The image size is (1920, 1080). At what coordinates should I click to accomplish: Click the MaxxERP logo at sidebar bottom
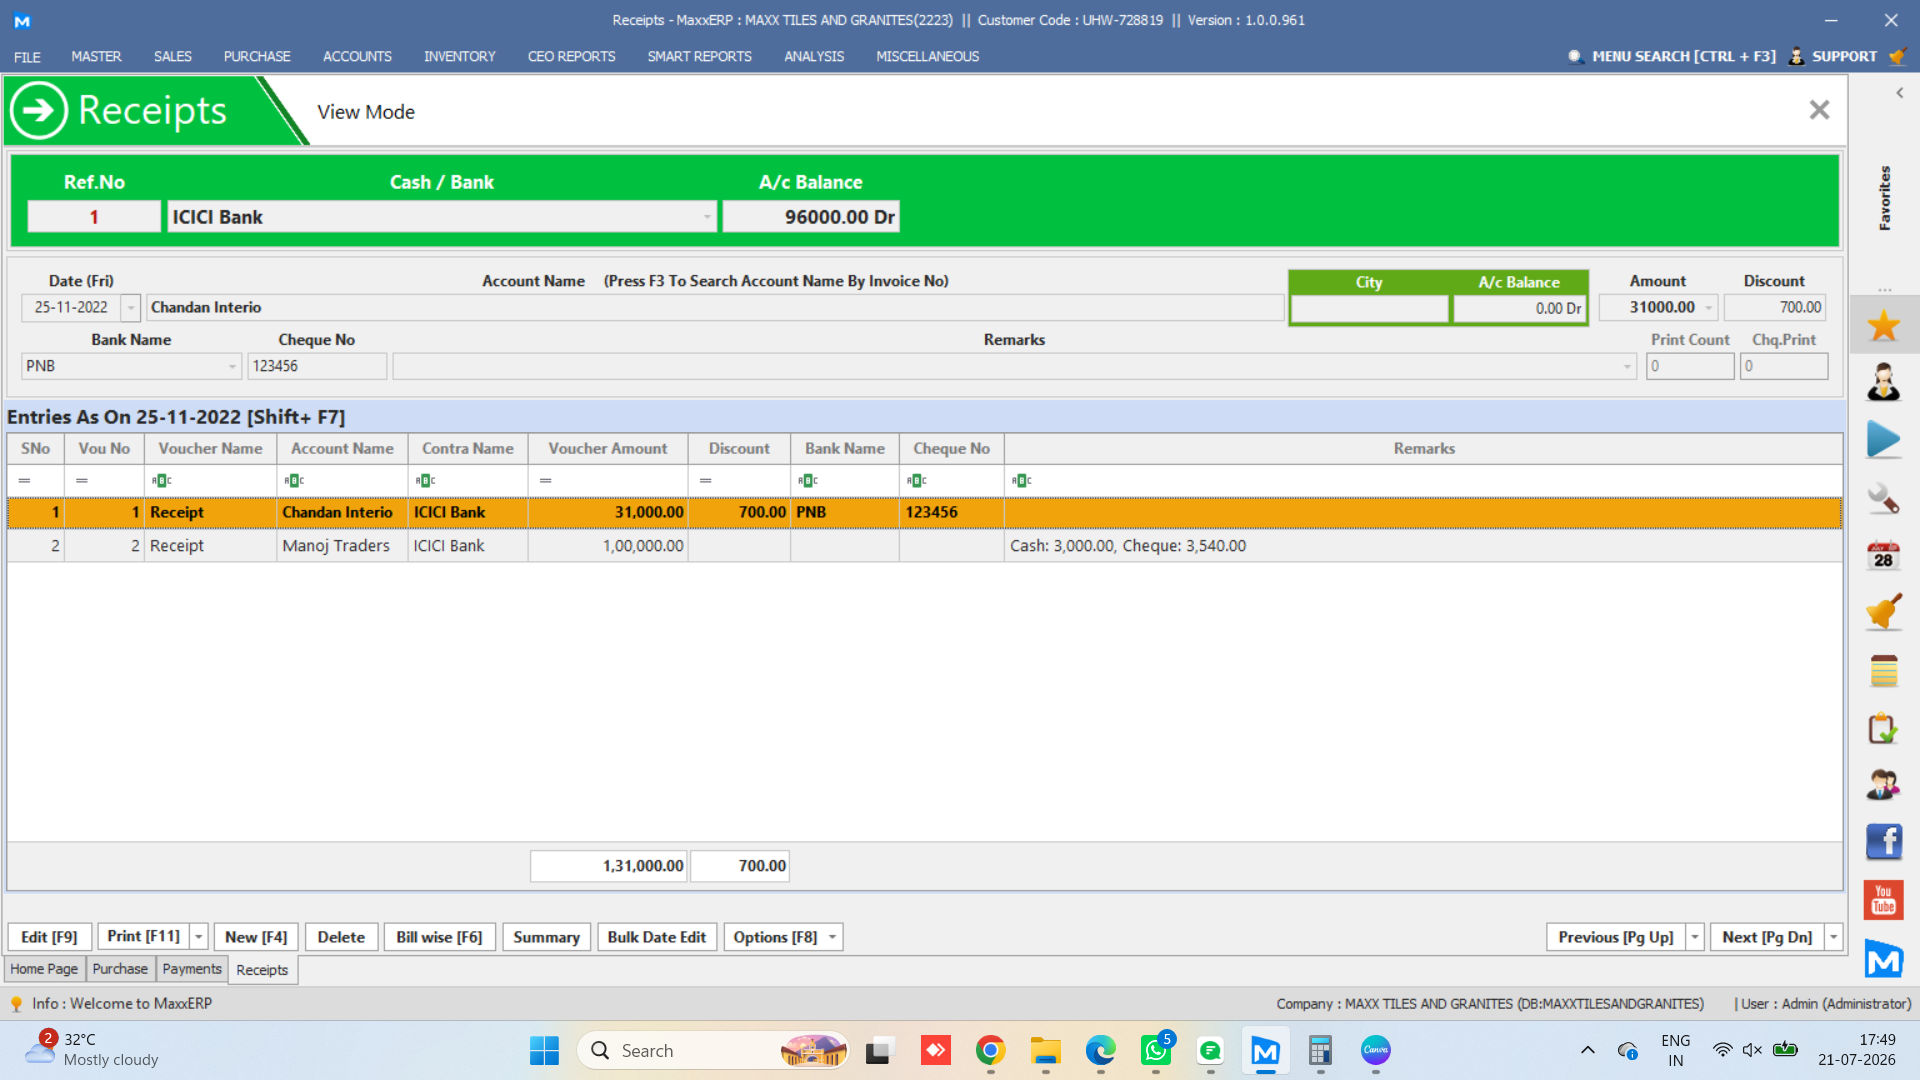[x=1884, y=958]
